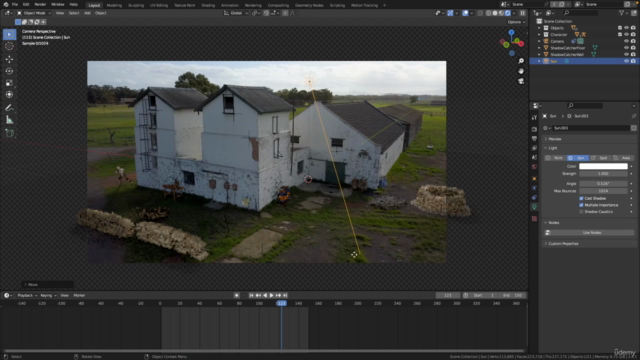Toggle Multiple Importance checkbox
640x360 pixels.
[581, 205]
